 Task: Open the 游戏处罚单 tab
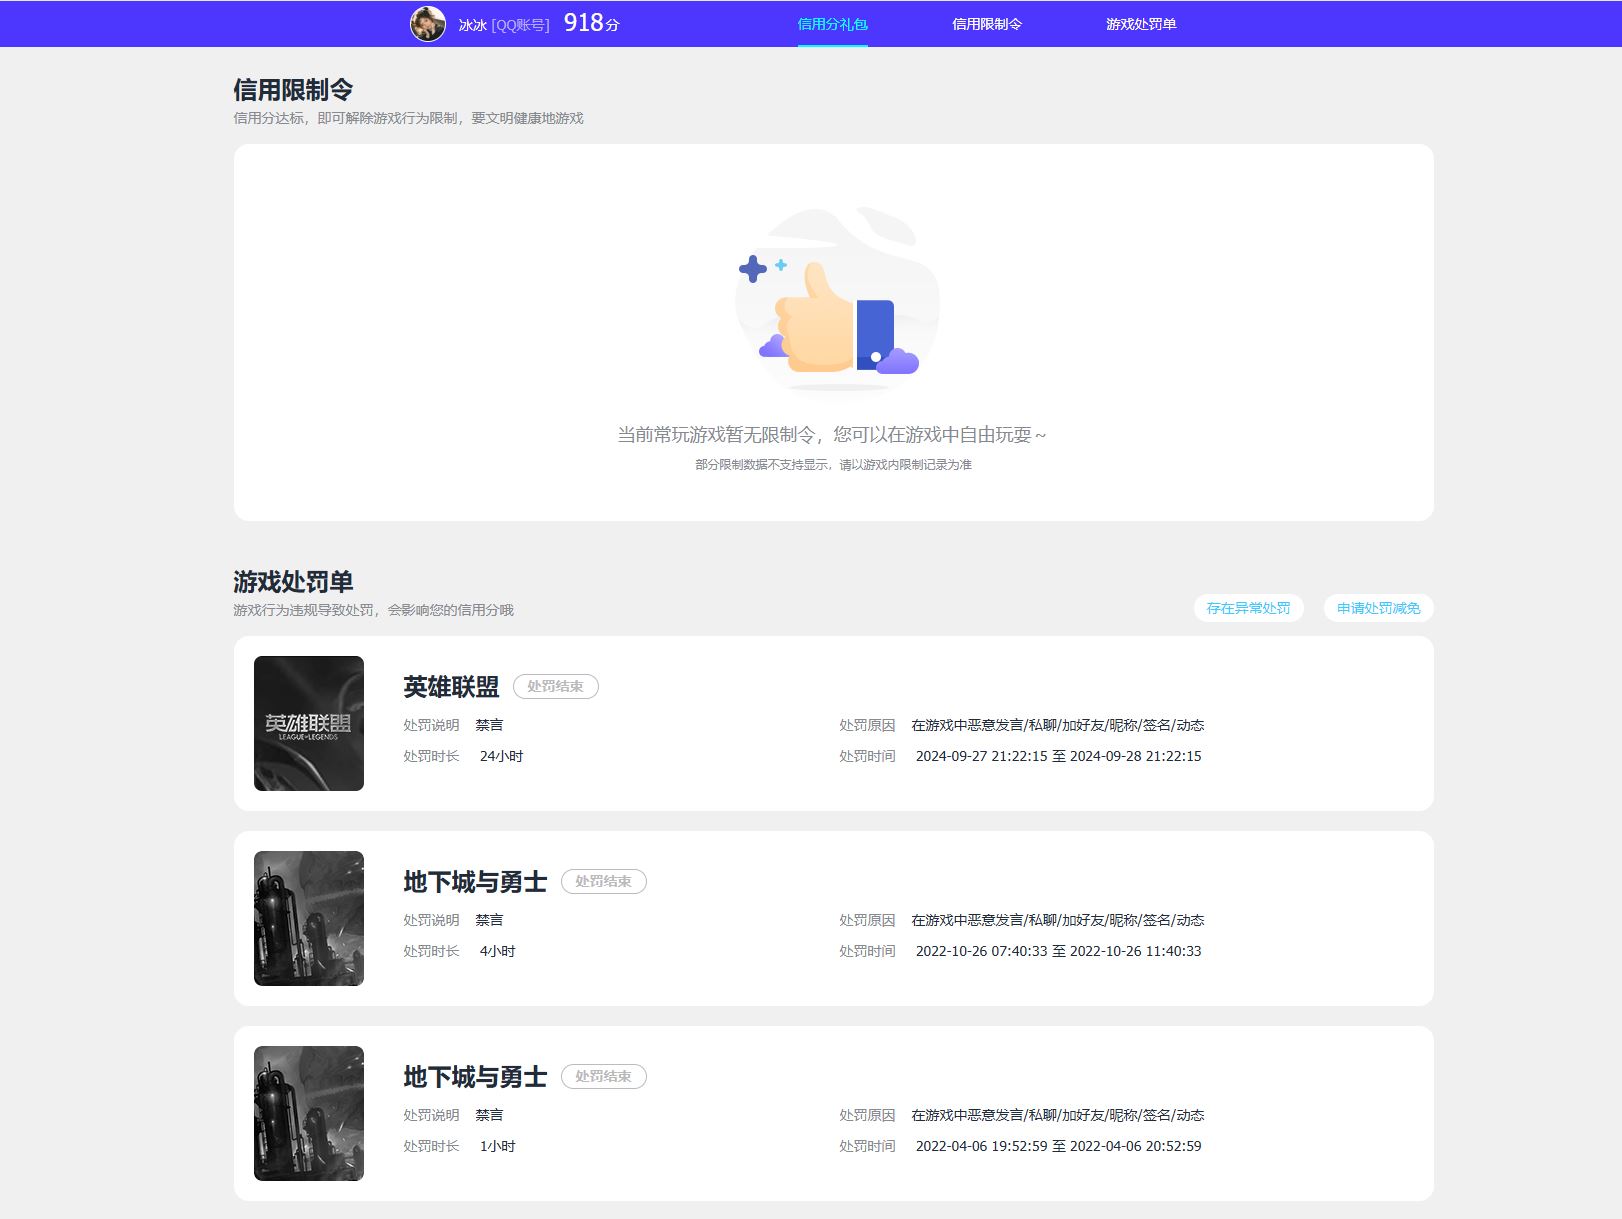pyautogui.click(x=1140, y=24)
